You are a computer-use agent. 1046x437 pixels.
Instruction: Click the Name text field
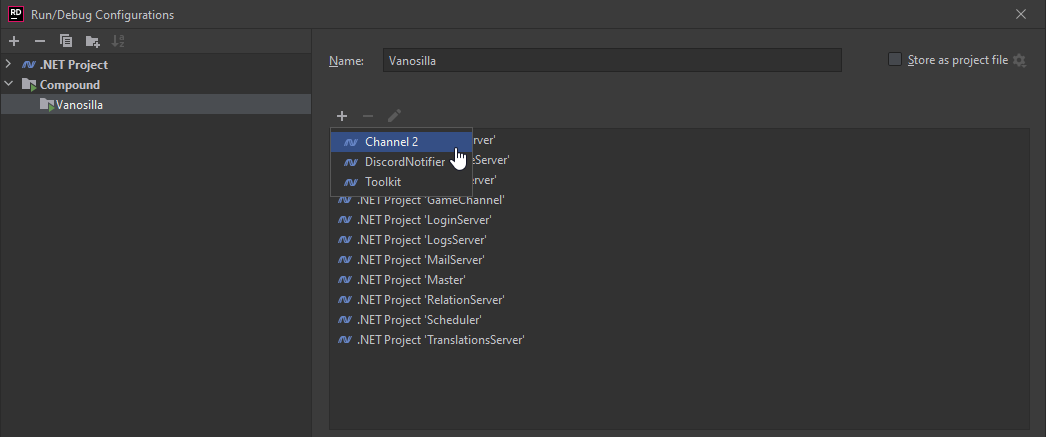(x=612, y=61)
